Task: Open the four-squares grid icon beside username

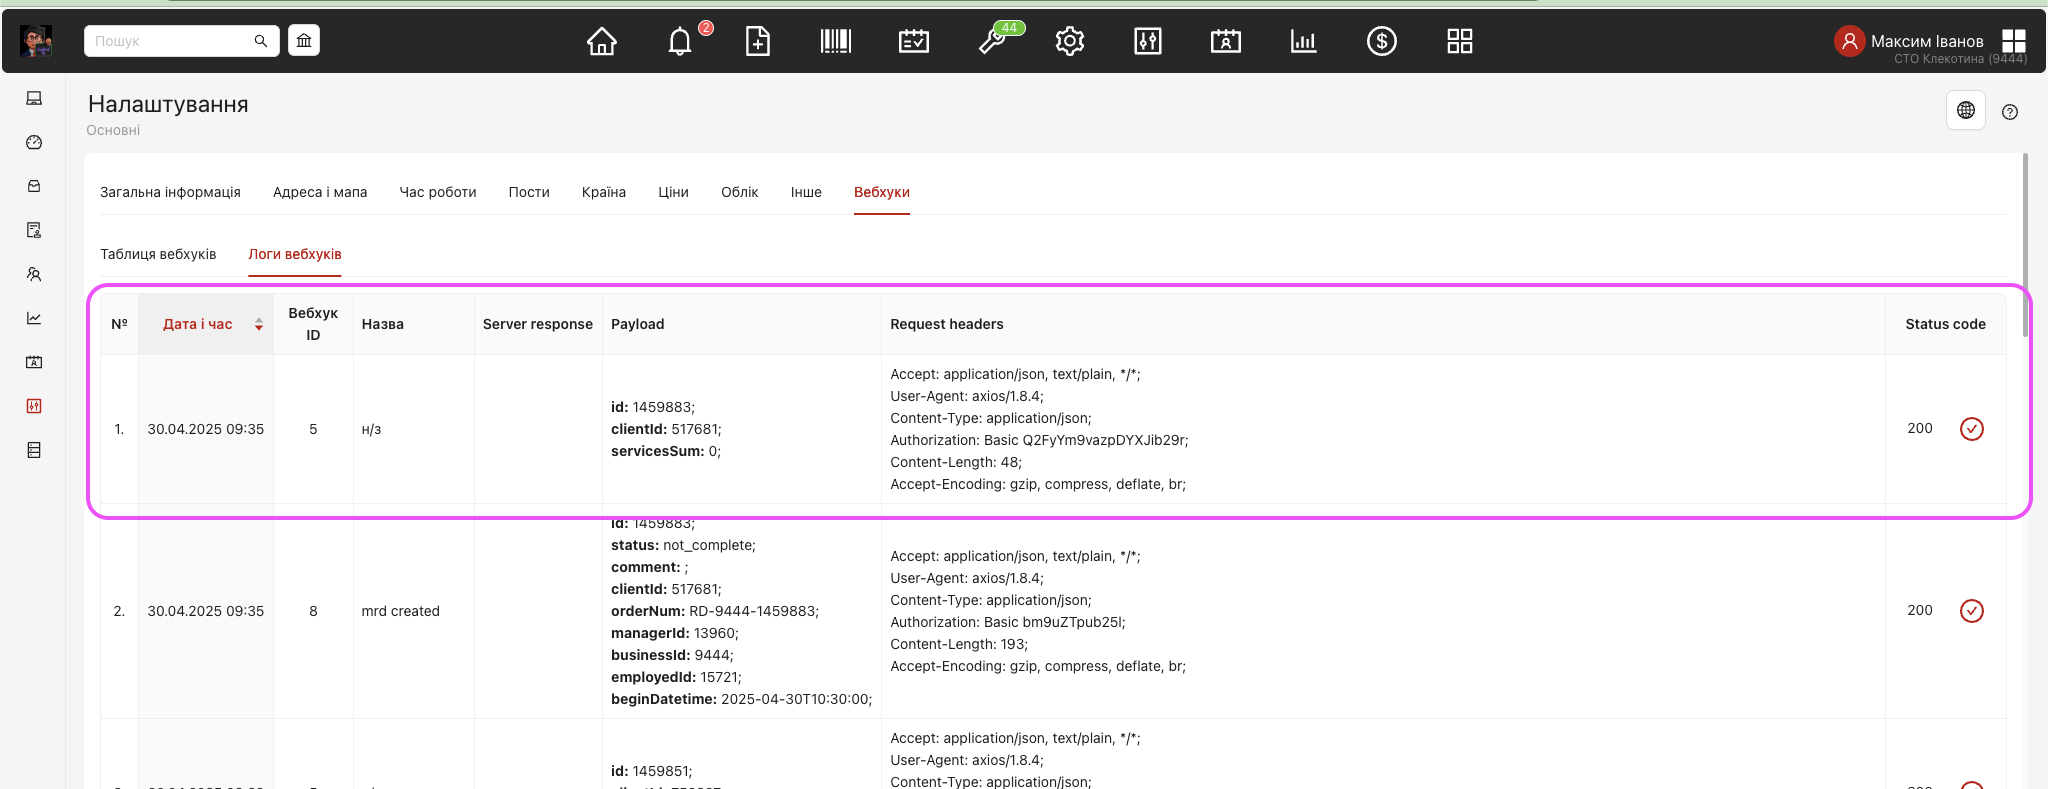Action: [2014, 41]
